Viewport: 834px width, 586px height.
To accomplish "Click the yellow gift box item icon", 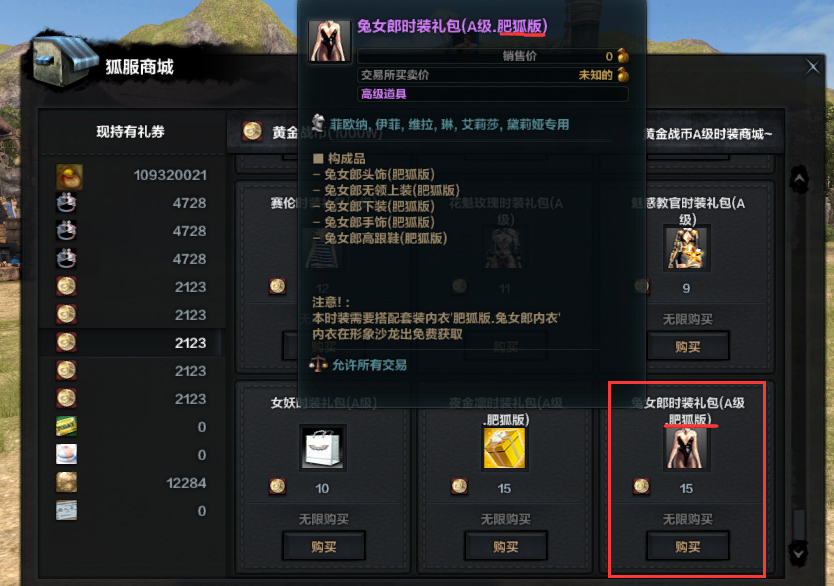I will pos(504,448).
